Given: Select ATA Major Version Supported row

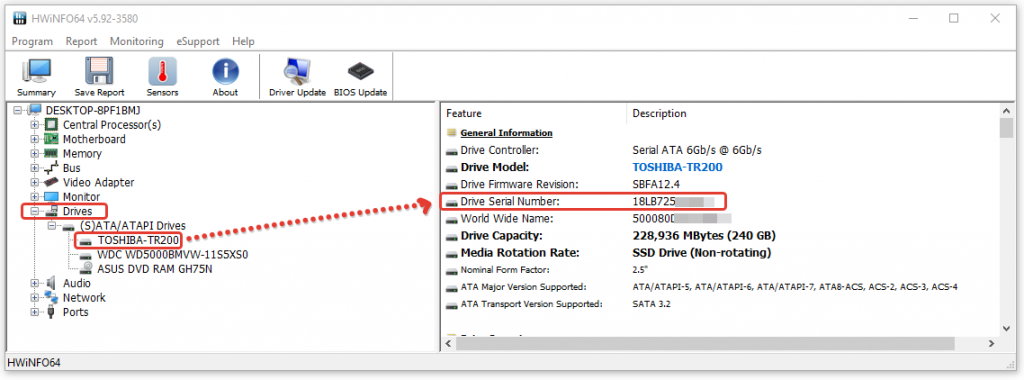Looking at the screenshot, I should [720, 287].
